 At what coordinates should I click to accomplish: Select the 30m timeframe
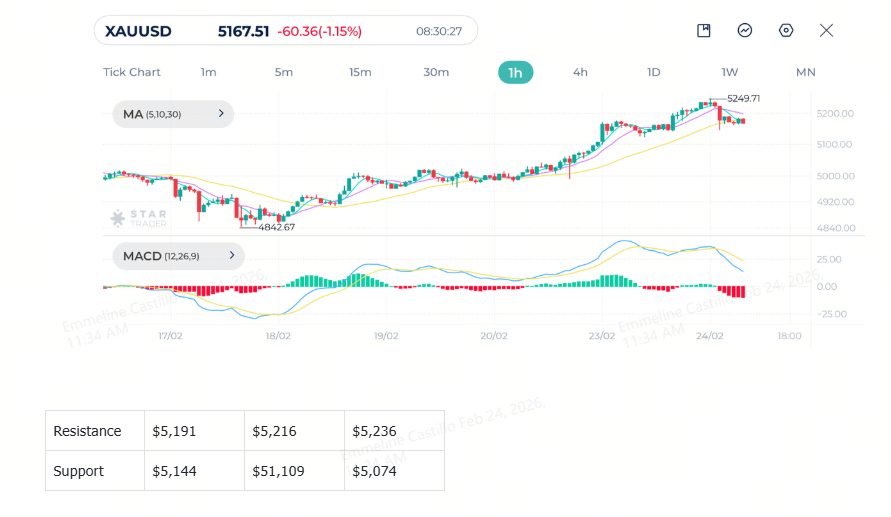point(436,72)
